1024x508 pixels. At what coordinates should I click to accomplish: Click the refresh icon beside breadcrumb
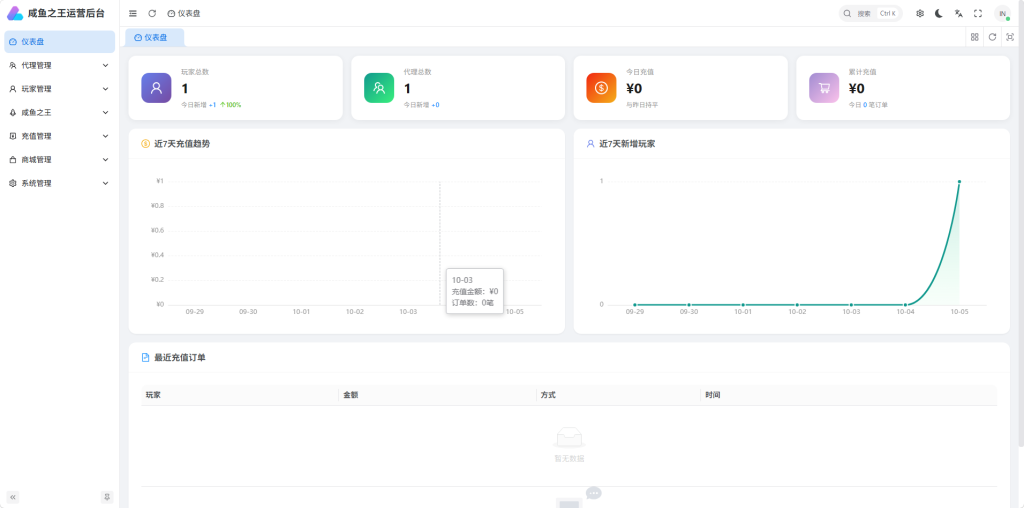152,13
